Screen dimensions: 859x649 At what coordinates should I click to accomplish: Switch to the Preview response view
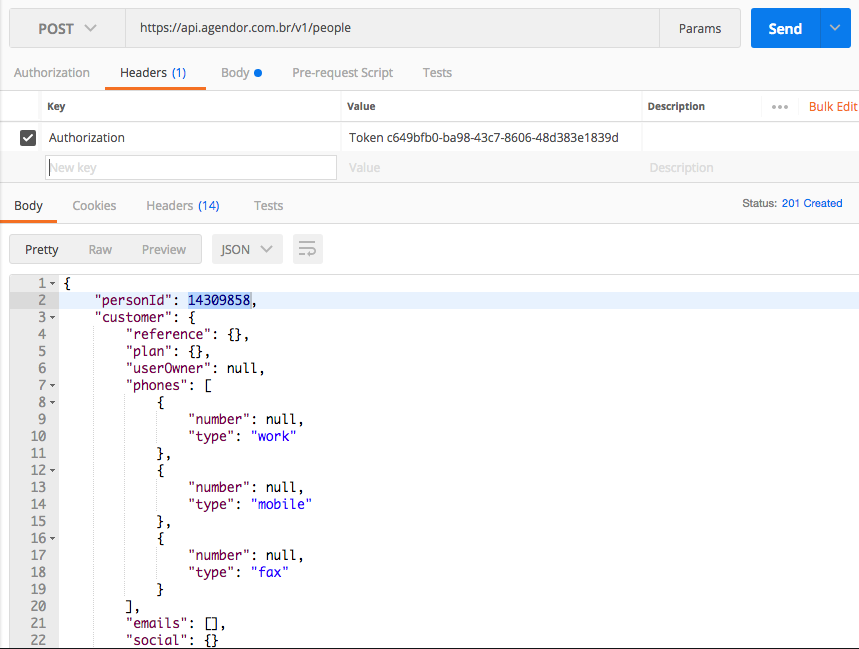[x=164, y=250]
